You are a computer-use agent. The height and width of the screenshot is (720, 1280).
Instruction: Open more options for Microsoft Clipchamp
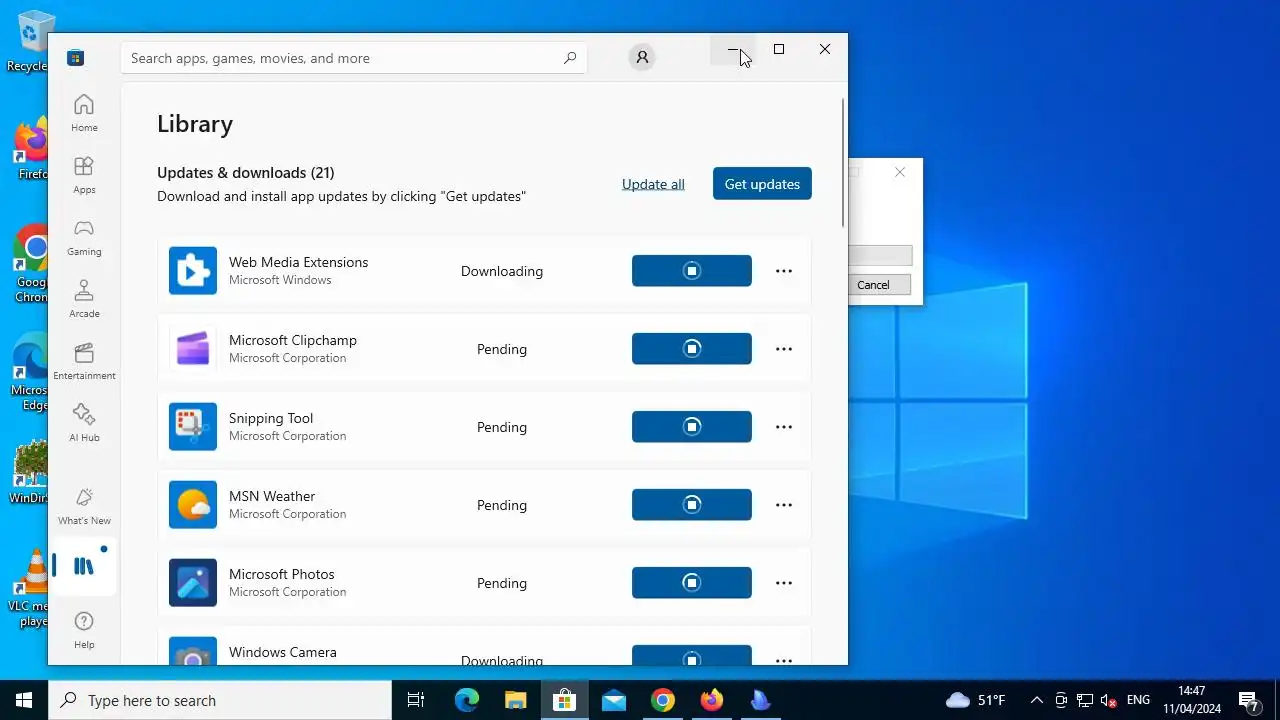coord(784,349)
